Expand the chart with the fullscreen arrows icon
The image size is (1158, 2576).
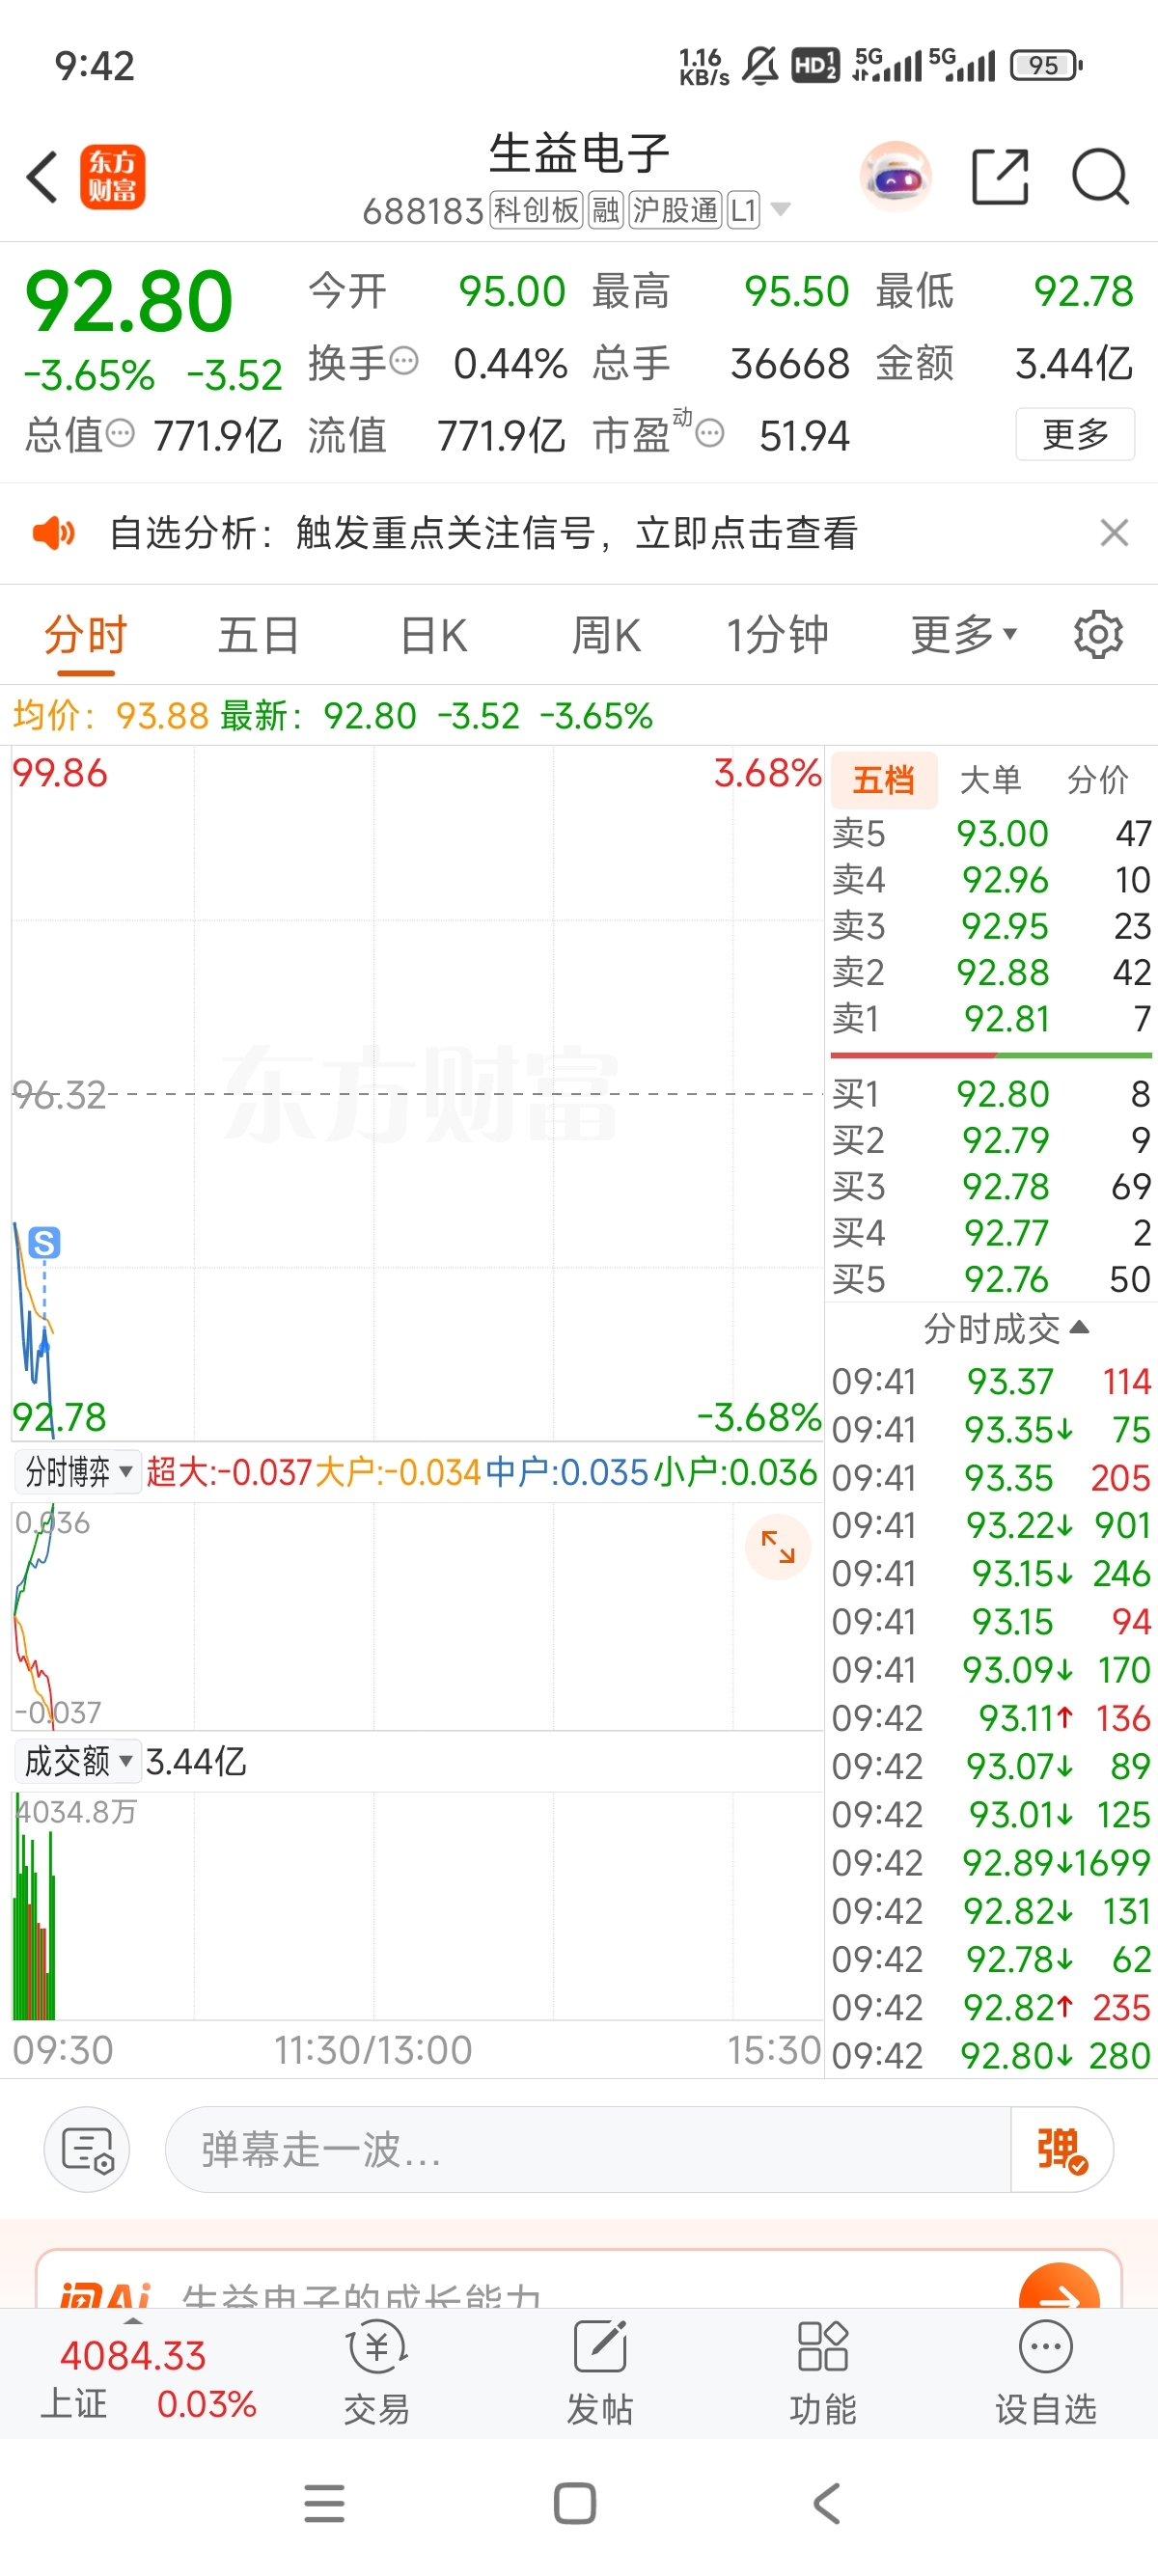coord(777,1547)
